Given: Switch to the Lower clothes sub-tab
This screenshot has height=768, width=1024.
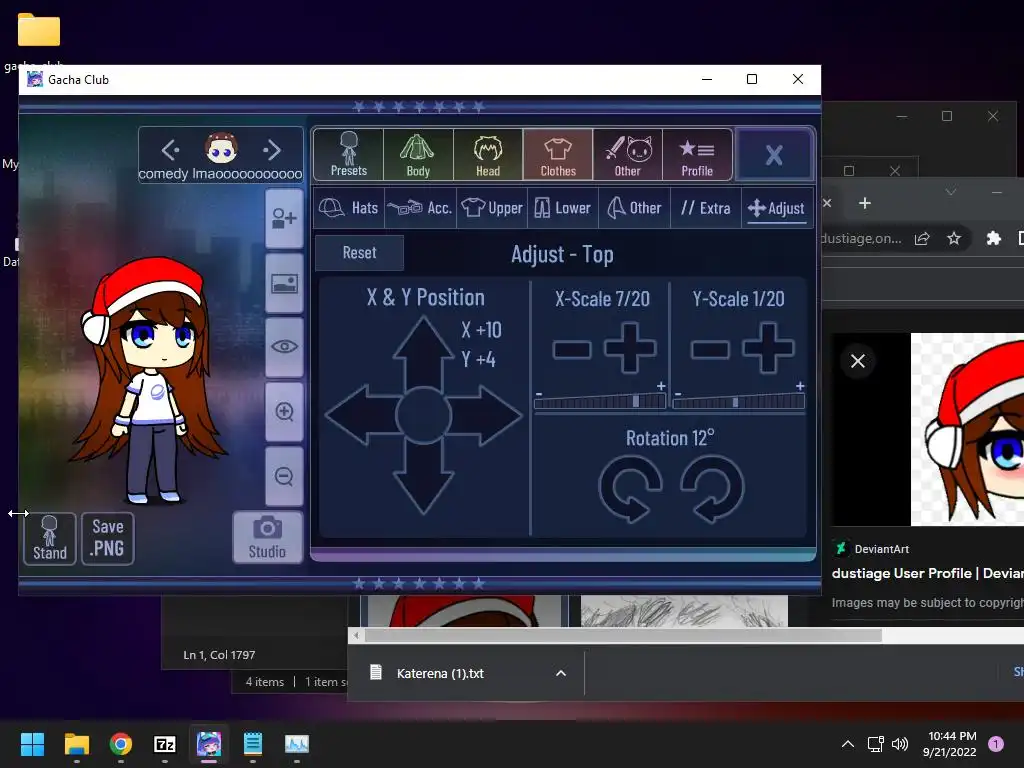Looking at the screenshot, I should [562, 208].
